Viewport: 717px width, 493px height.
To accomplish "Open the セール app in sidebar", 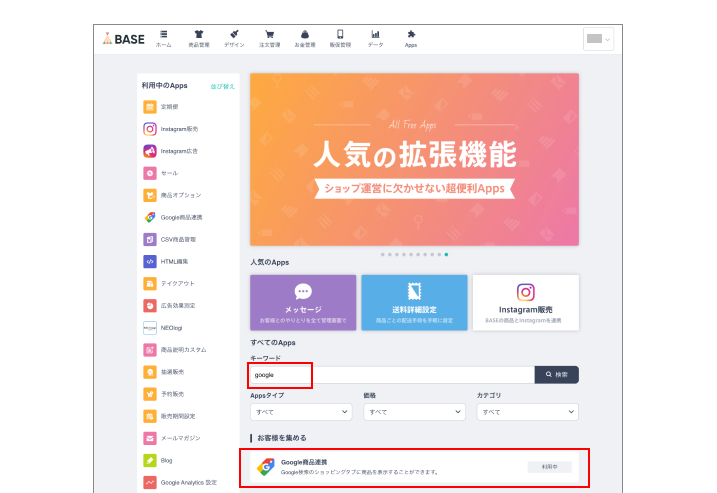I will (x=161, y=173).
